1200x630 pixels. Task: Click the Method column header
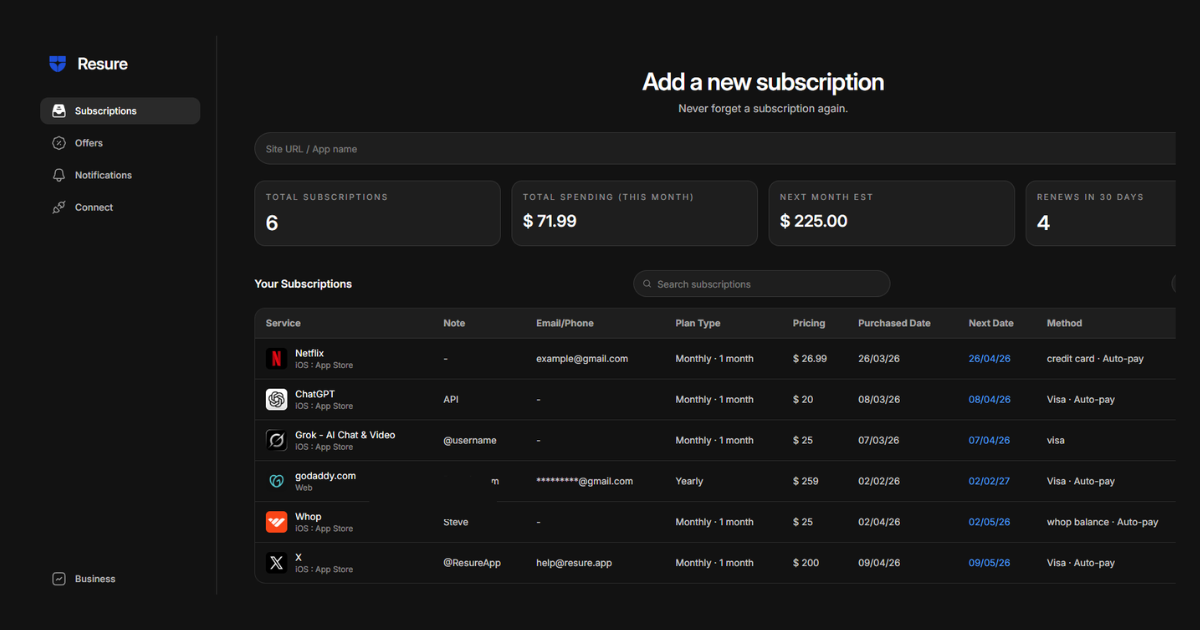tap(1064, 323)
